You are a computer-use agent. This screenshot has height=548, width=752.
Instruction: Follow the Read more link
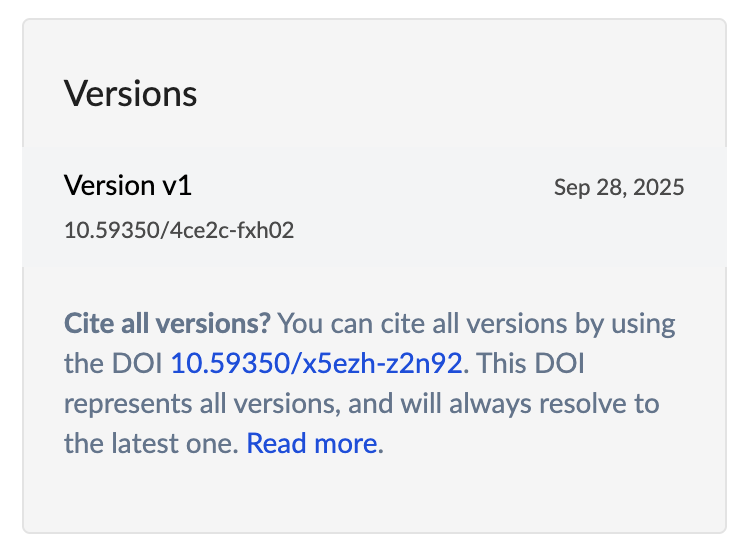point(312,443)
